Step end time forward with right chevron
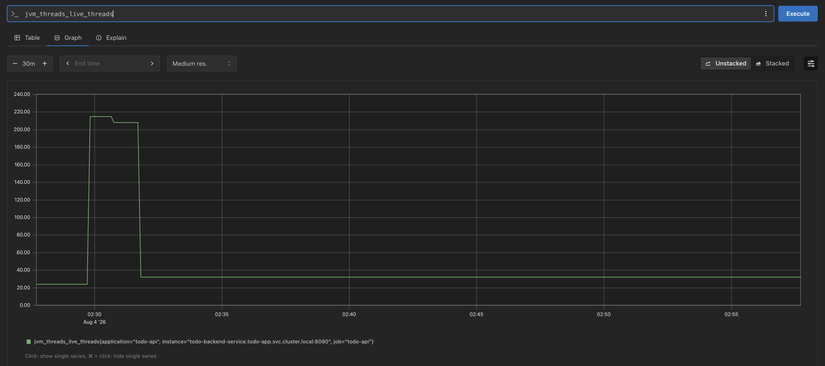Viewport: 825px width, 366px height. (x=152, y=64)
